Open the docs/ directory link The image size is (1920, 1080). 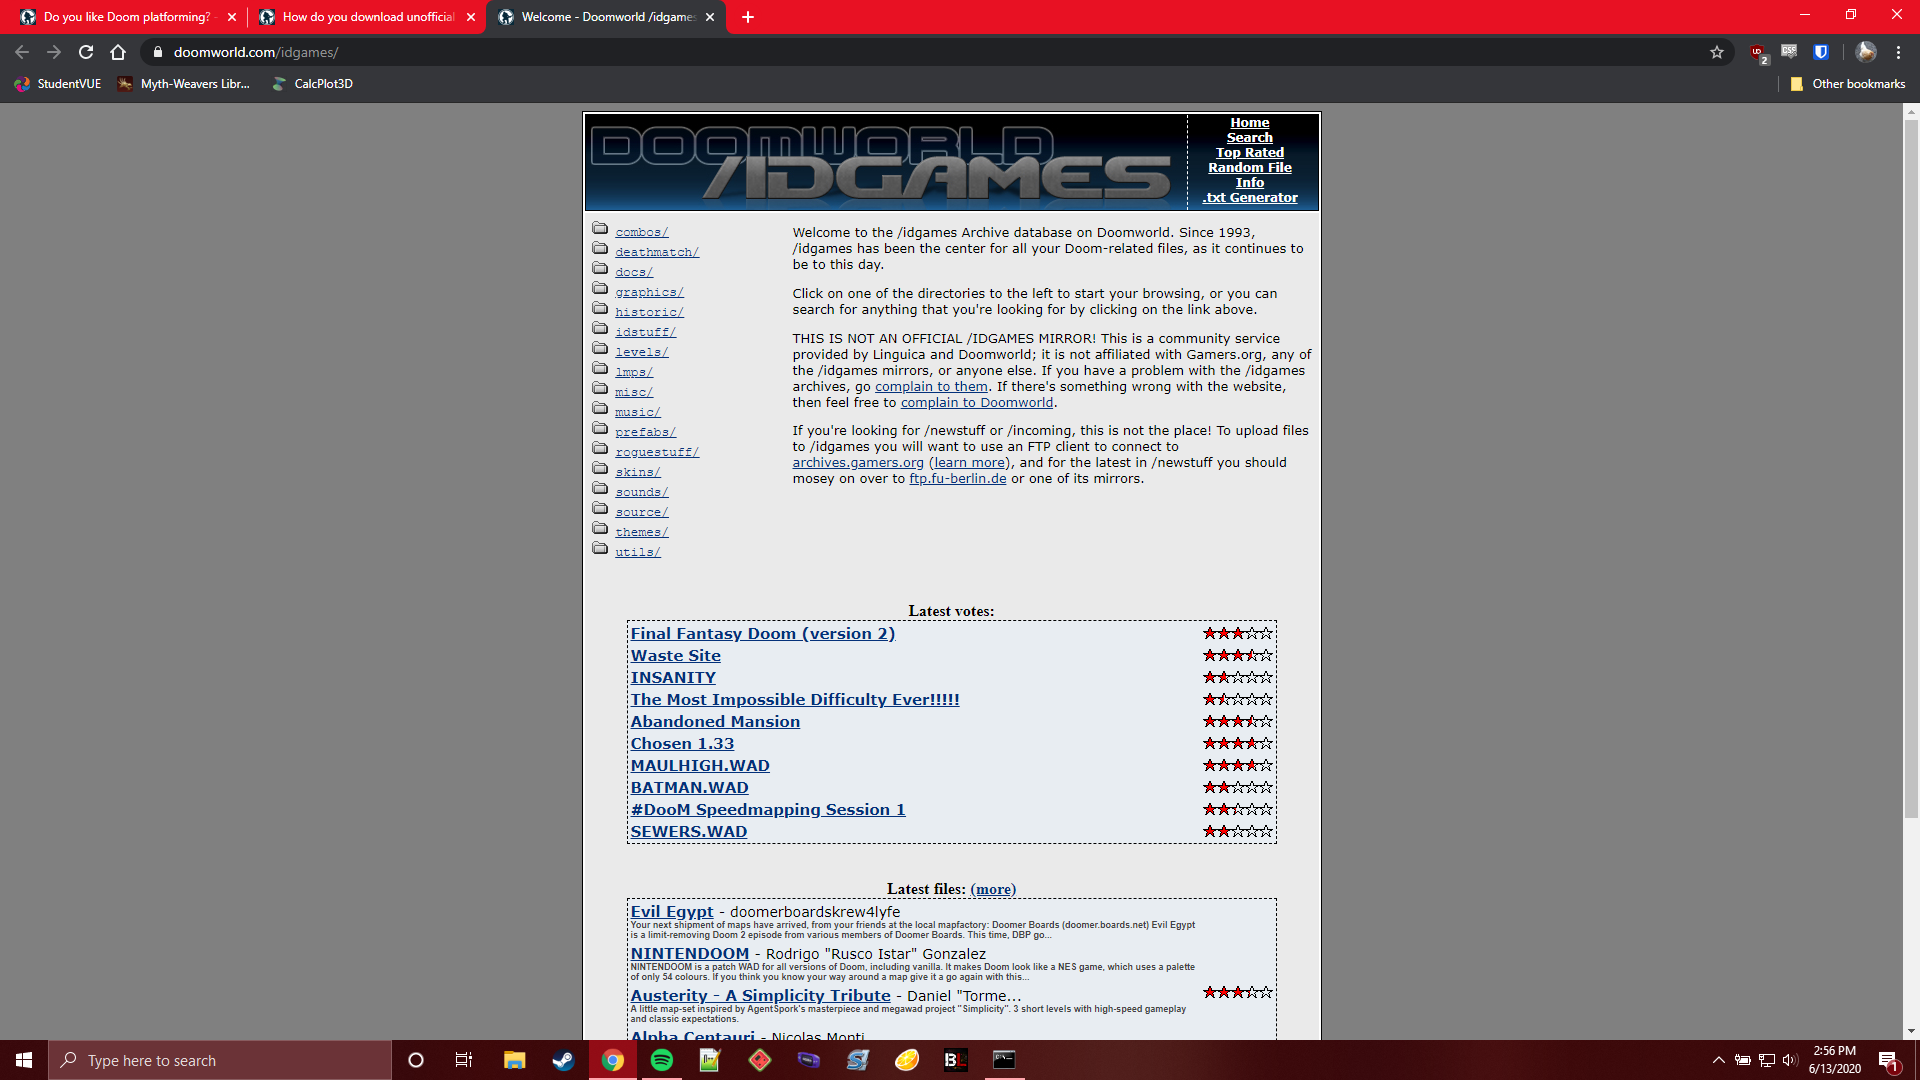pyautogui.click(x=634, y=272)
